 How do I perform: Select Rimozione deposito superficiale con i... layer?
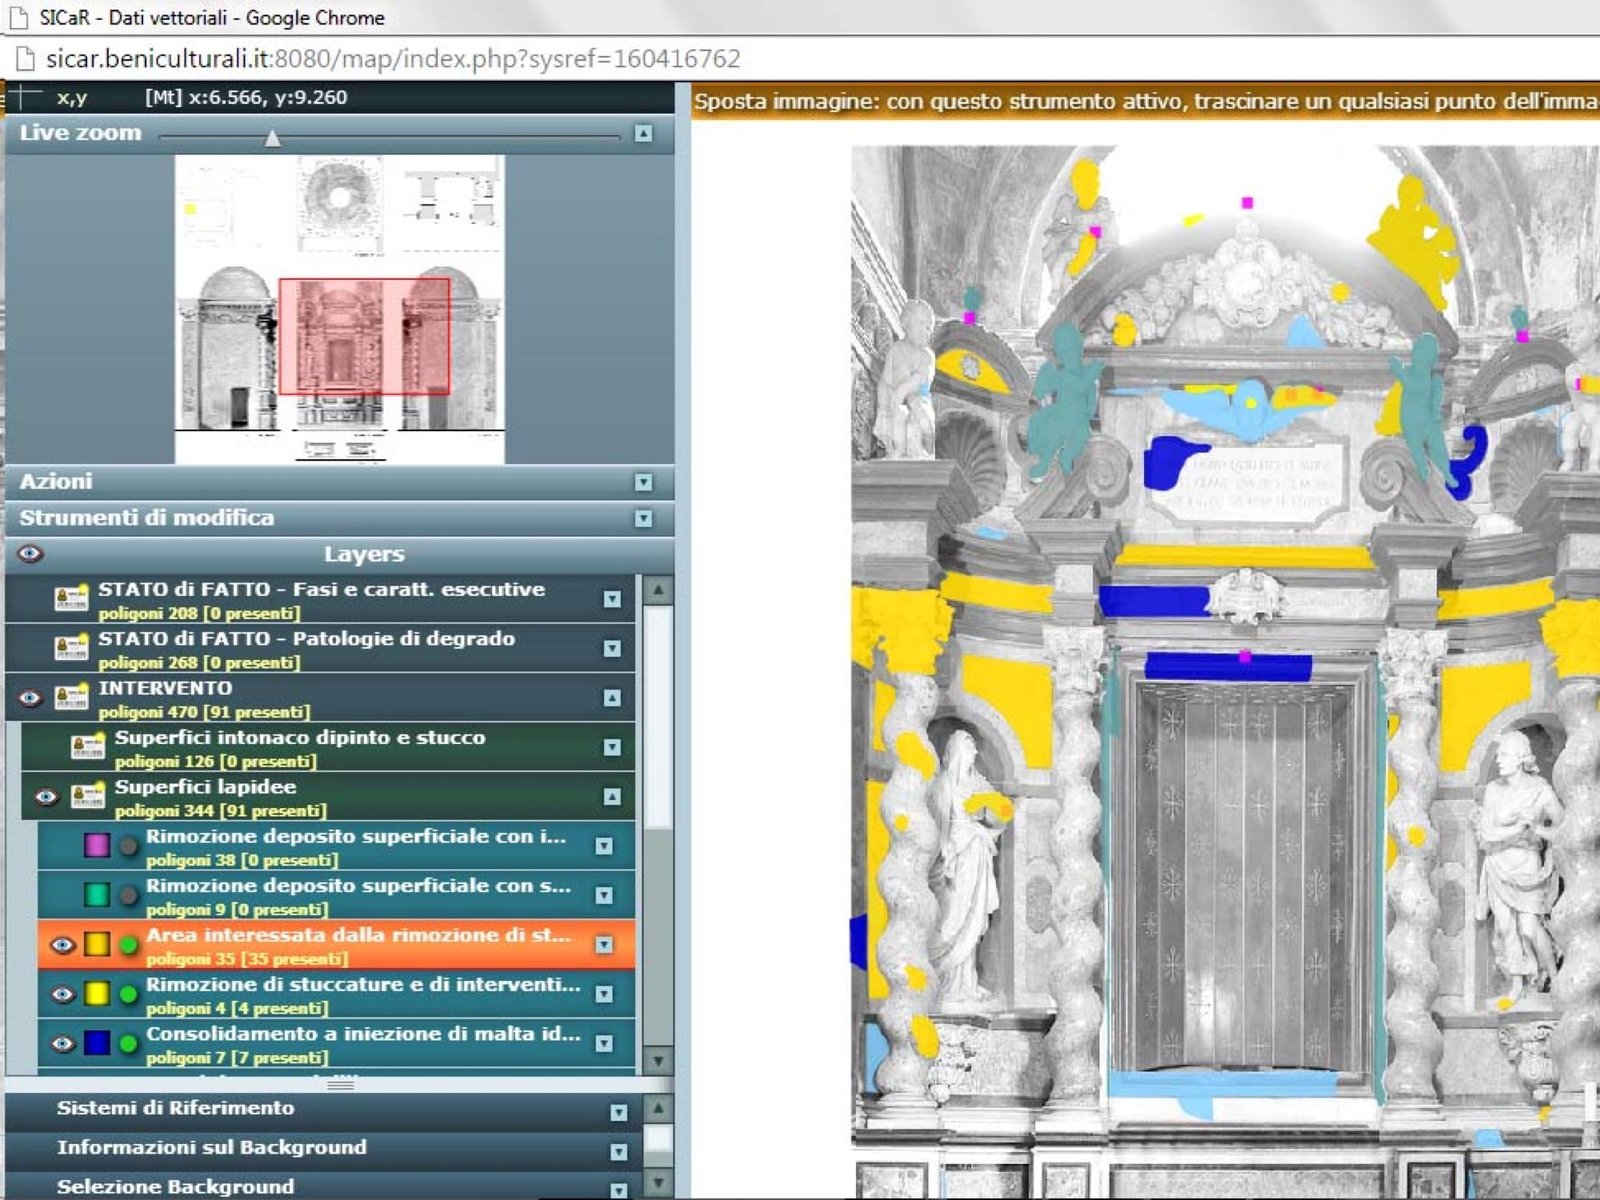336,846
